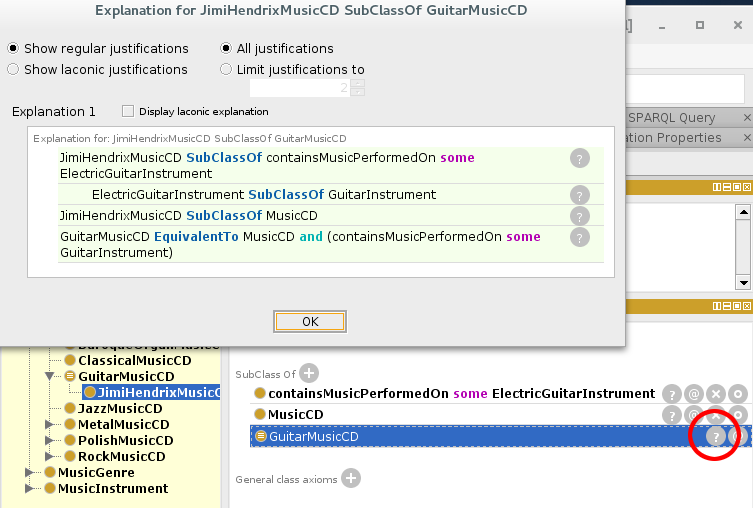The image size is (753, 508).
Task: Select RockMusicCD in the class tree
Action: click(x=121, y=456)
